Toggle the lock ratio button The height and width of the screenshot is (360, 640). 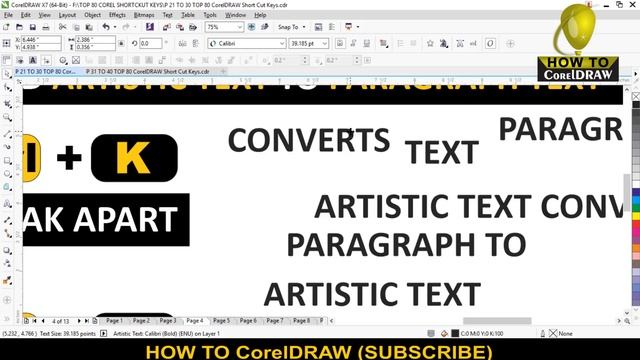coord(122,43)
